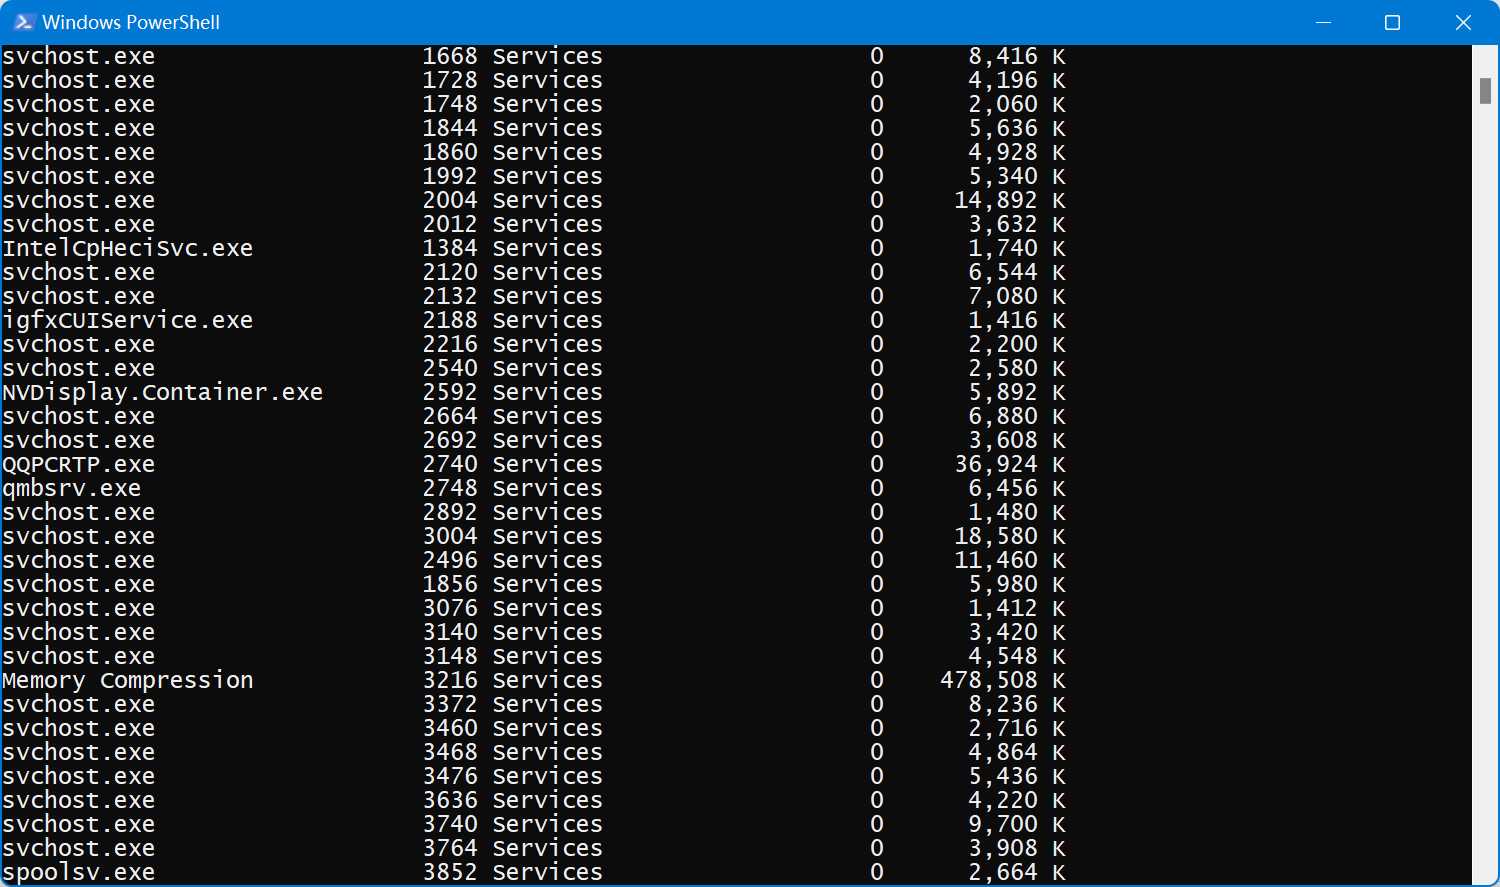Click the svchost.exe name with PID 3740
This screenshot has width=1500, height=887.
click(78, 824)
